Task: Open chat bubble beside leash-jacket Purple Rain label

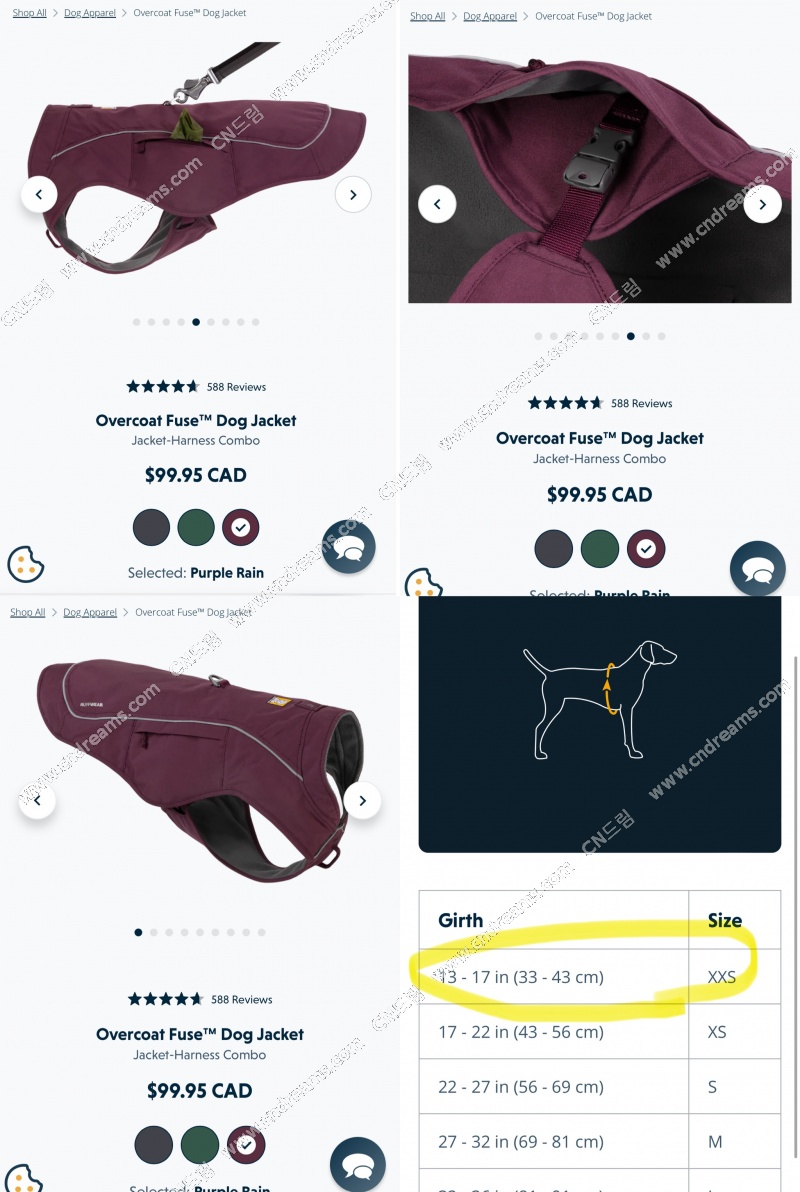Action: pyautogui.click(x=349, y=547)
